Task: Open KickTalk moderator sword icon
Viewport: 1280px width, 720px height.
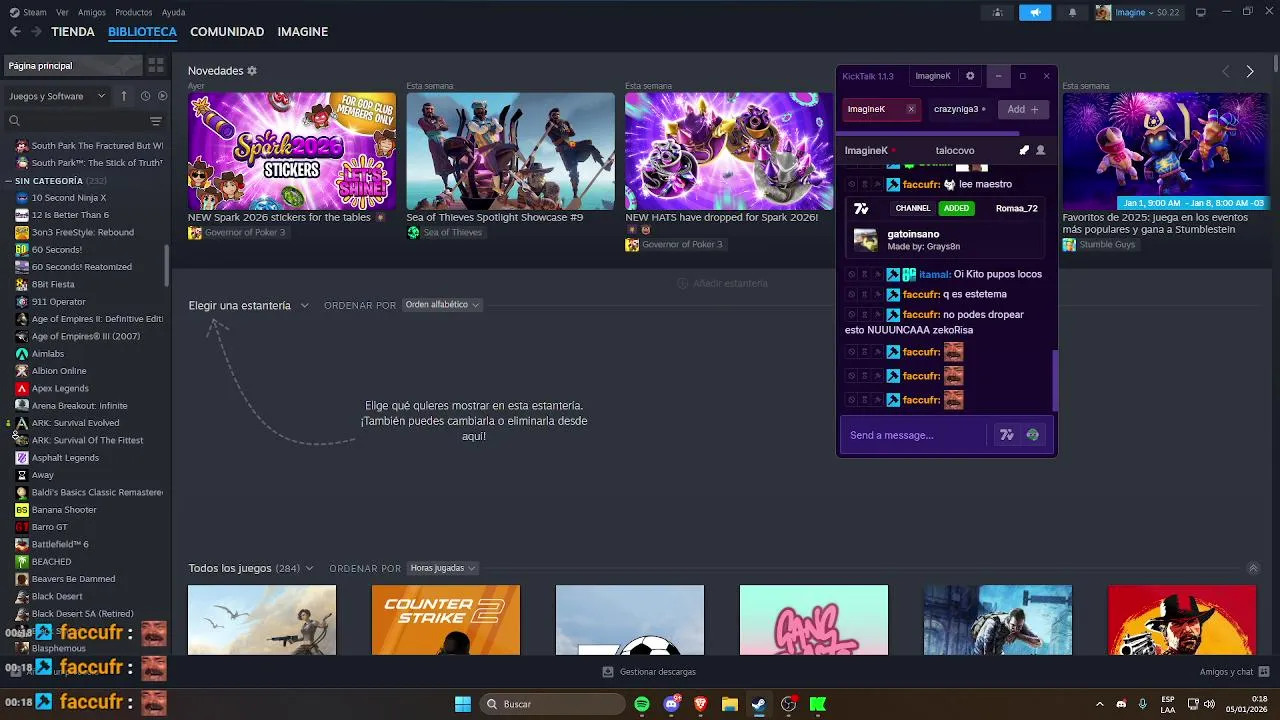Action: 1024,150
